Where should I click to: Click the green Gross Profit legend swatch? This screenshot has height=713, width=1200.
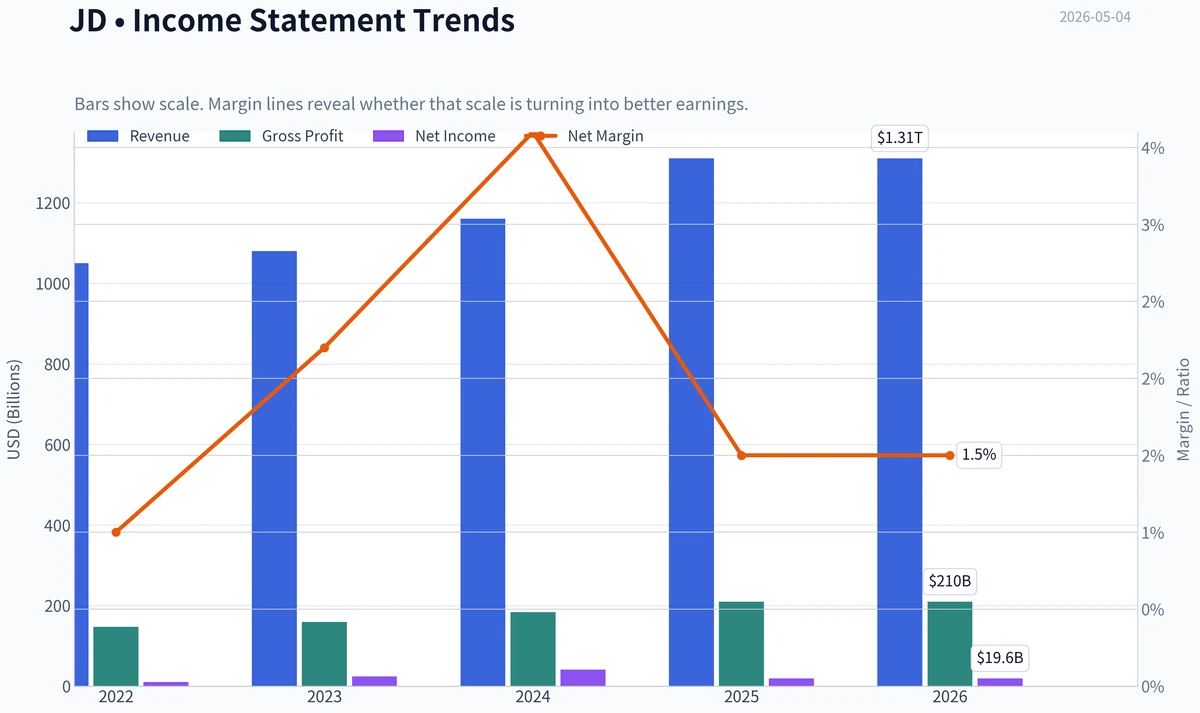(x=235, y=136)
